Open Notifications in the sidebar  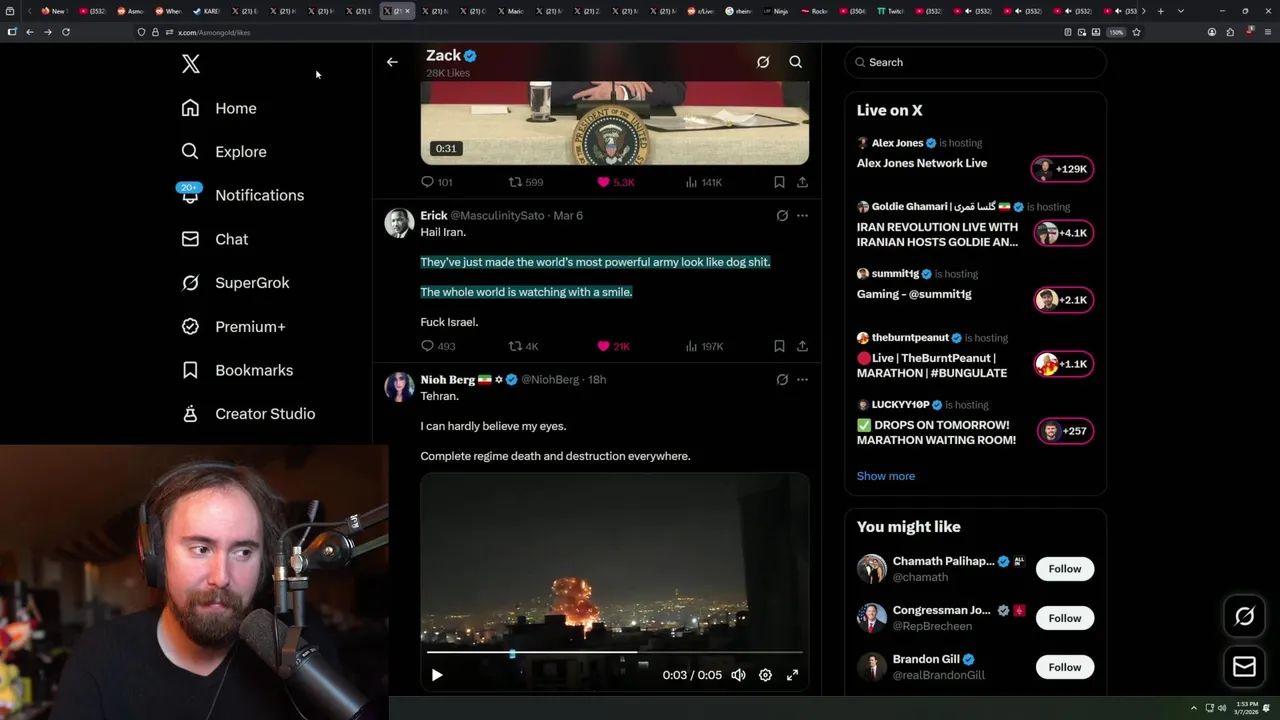(x=241, y=195)
